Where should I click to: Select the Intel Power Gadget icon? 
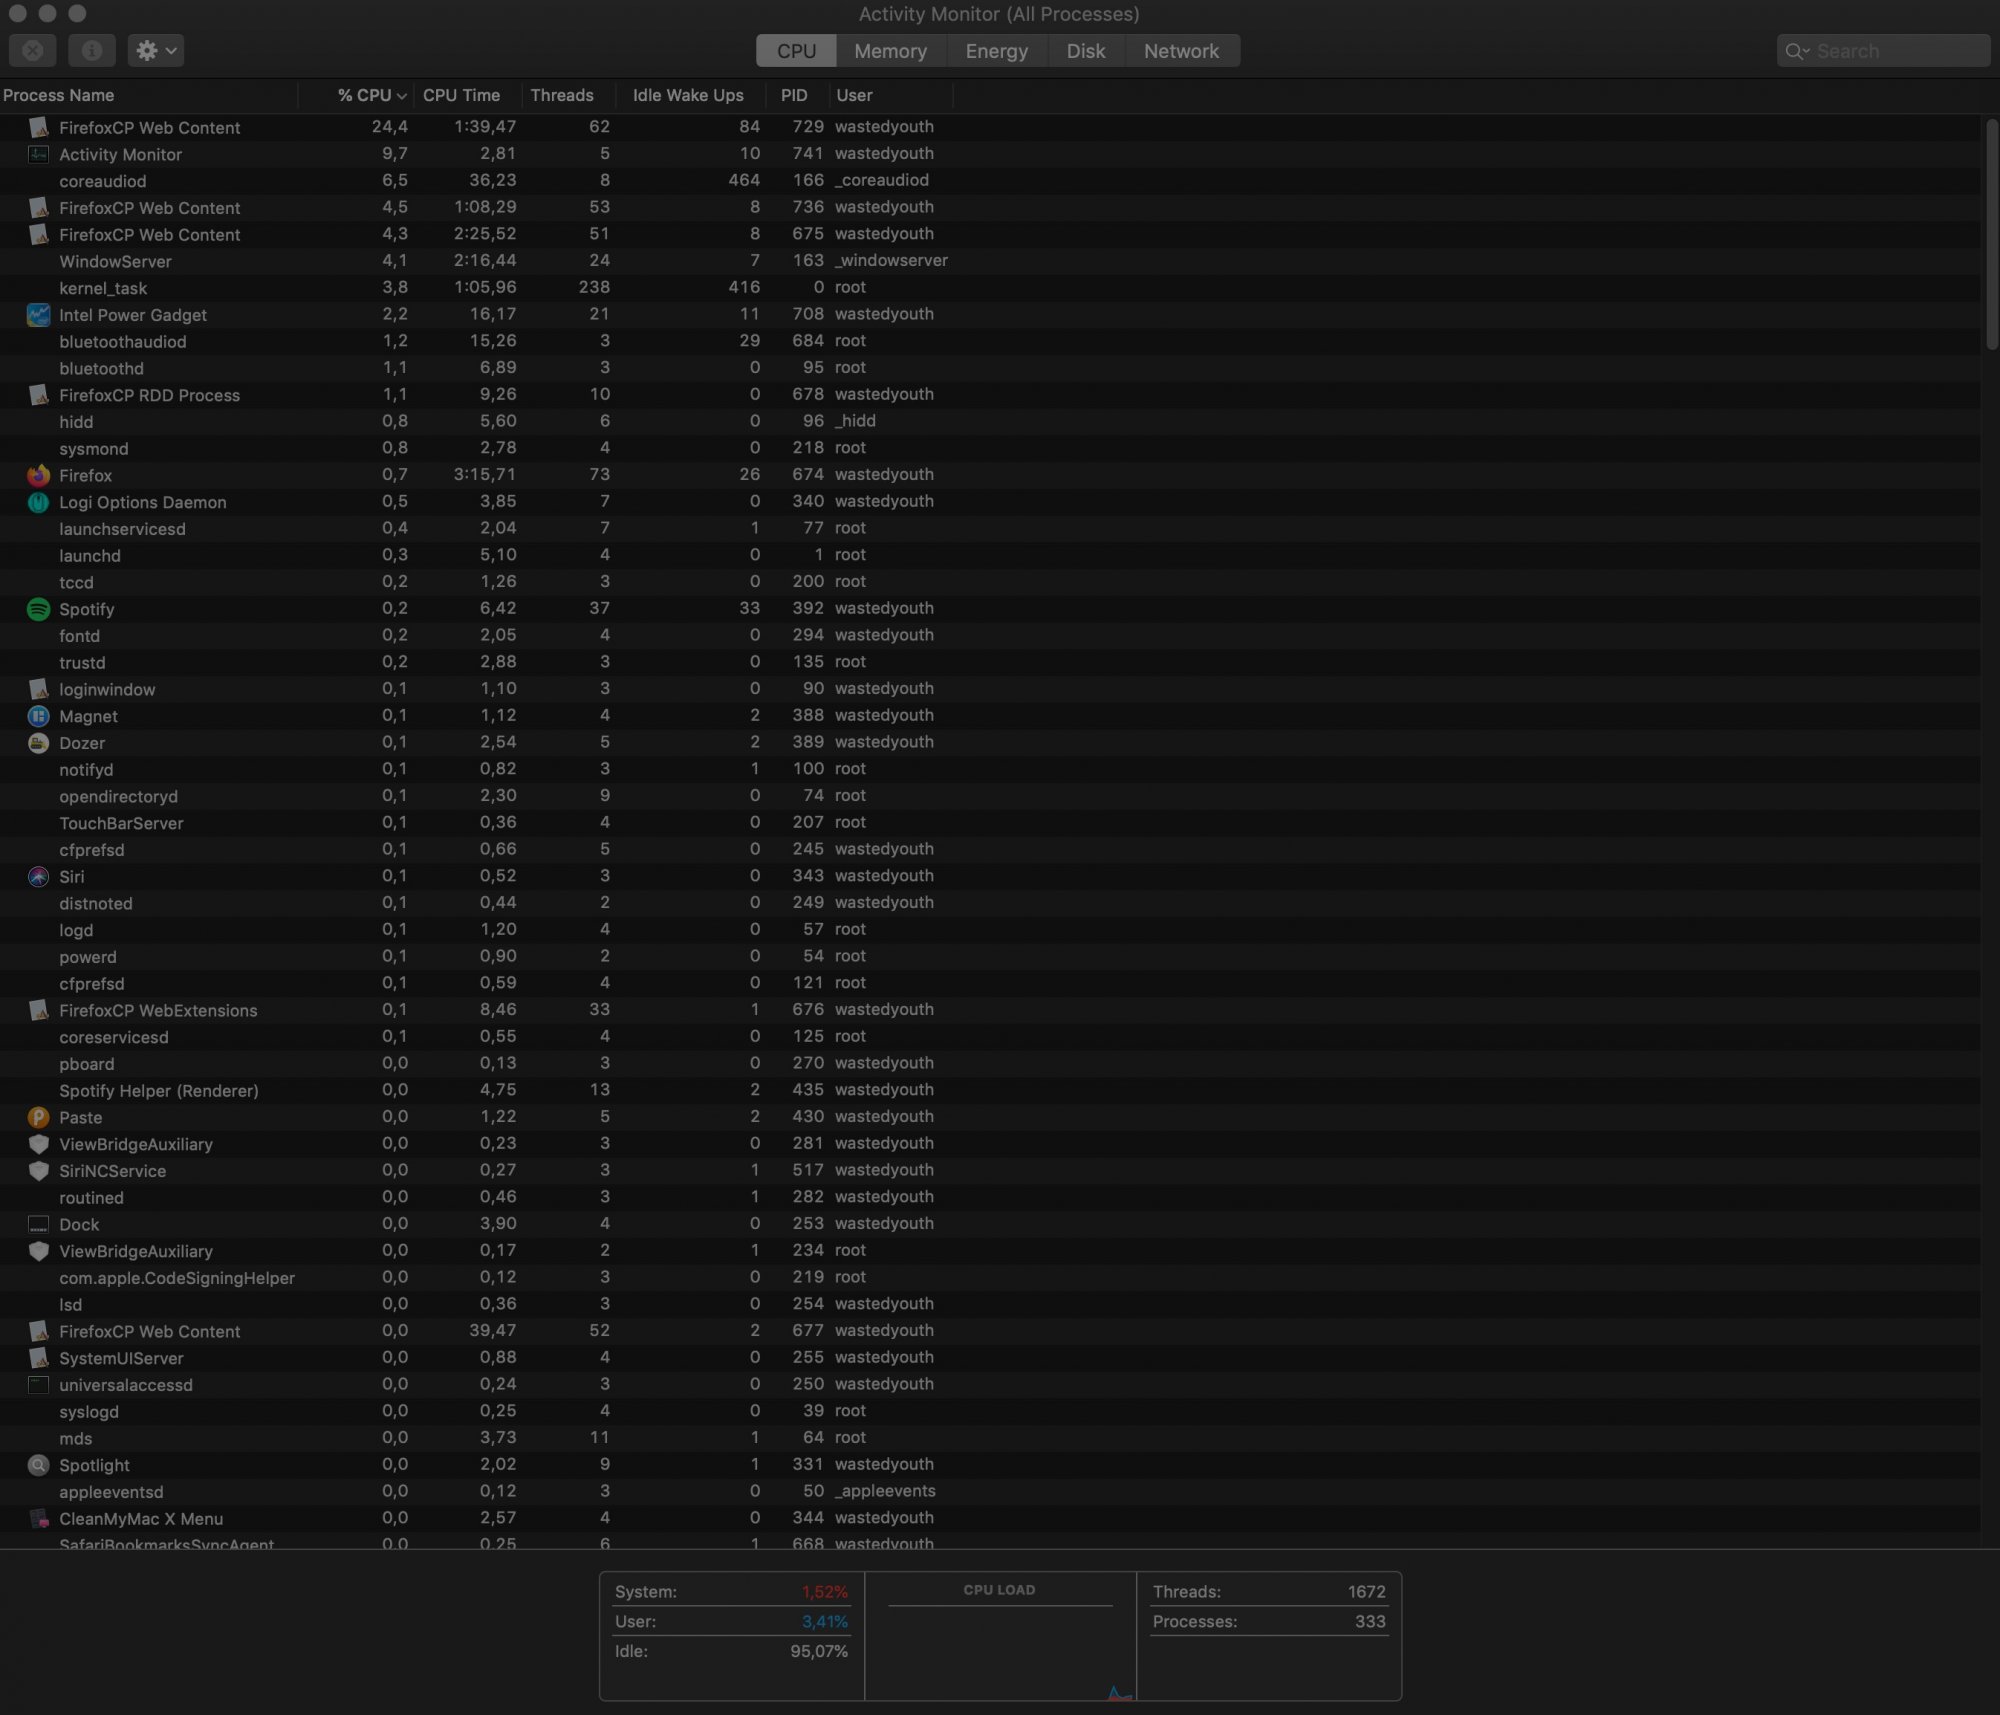(38, 315)
